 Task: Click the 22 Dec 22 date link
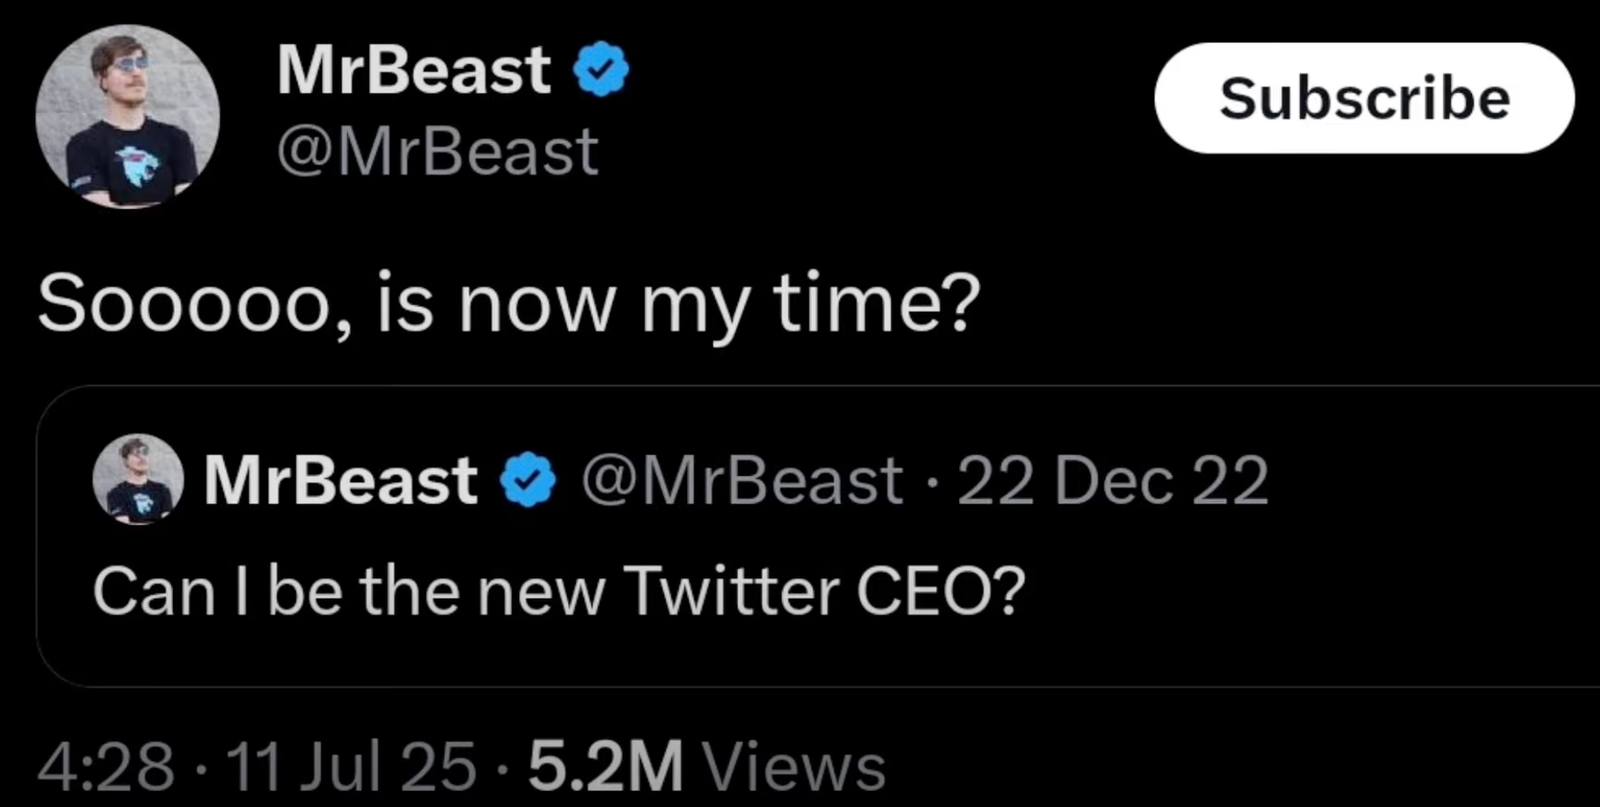[x=1112, y=479]
